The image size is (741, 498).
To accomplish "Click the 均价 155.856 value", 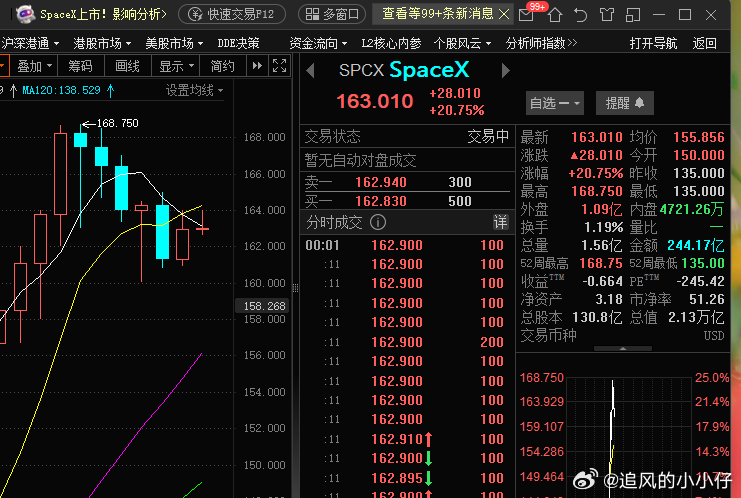I will pyautogui.click(x=698, y=137).
